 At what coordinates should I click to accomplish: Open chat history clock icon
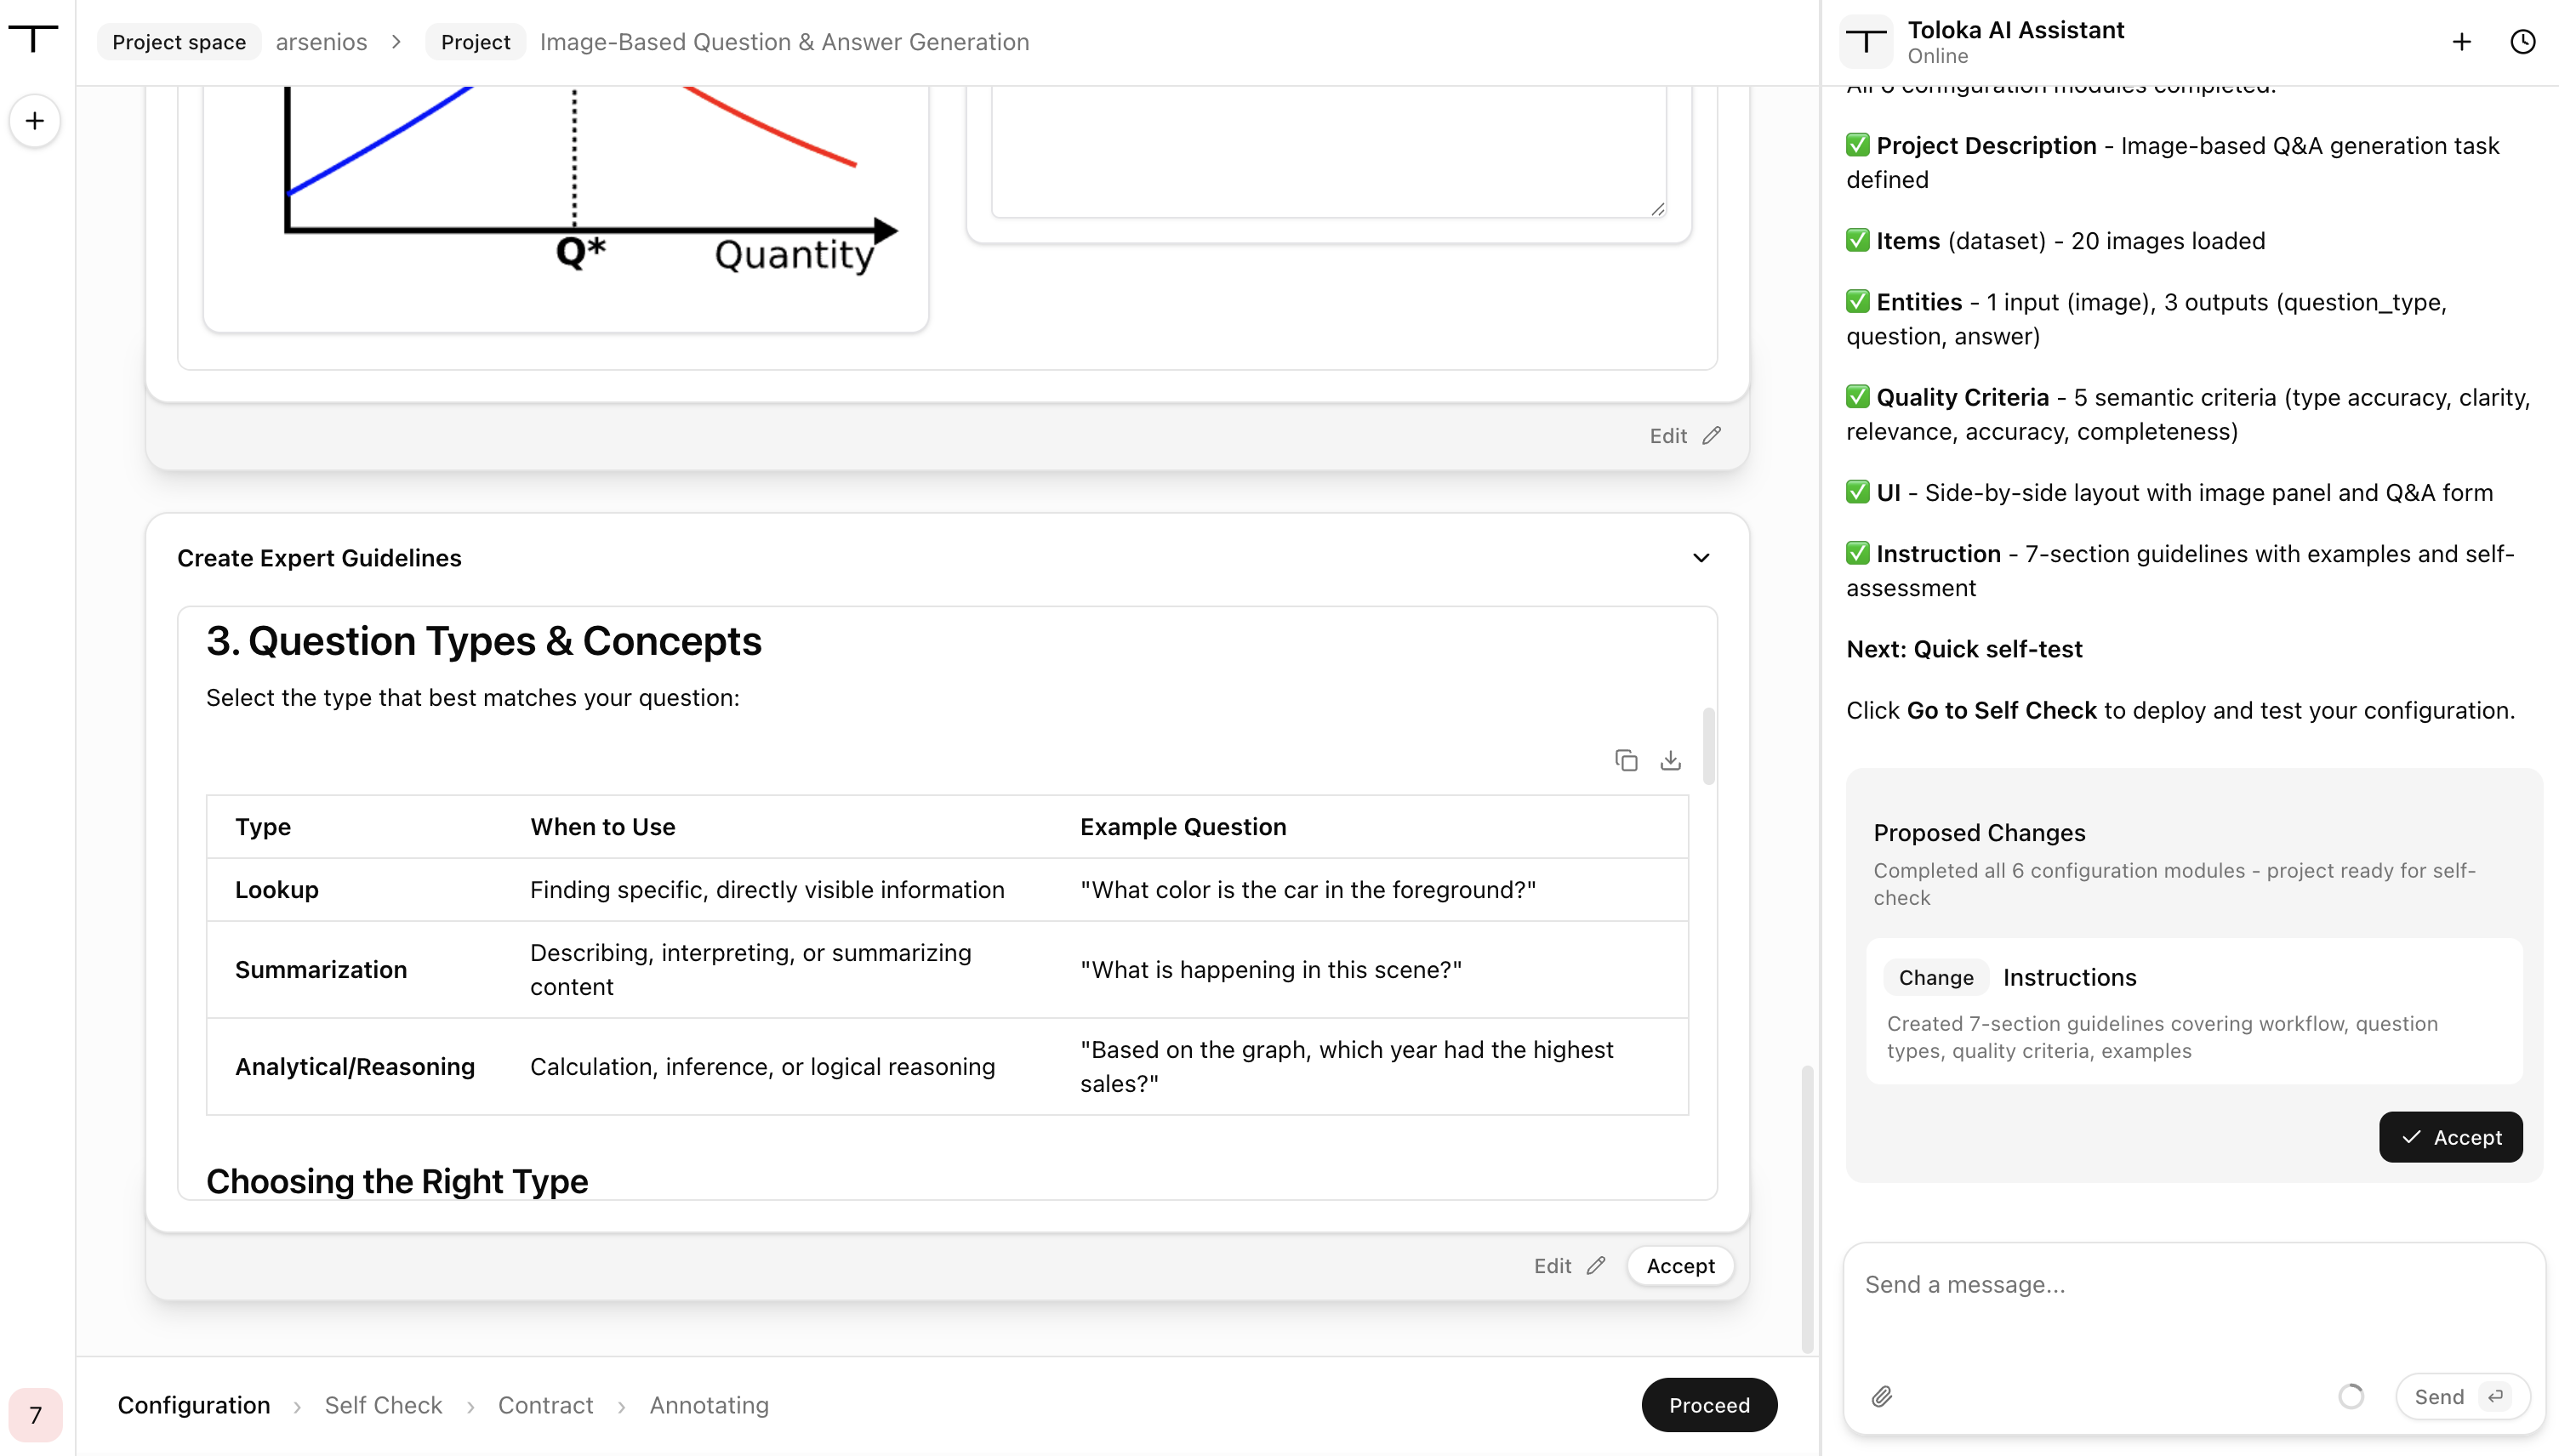(2523, 41)
